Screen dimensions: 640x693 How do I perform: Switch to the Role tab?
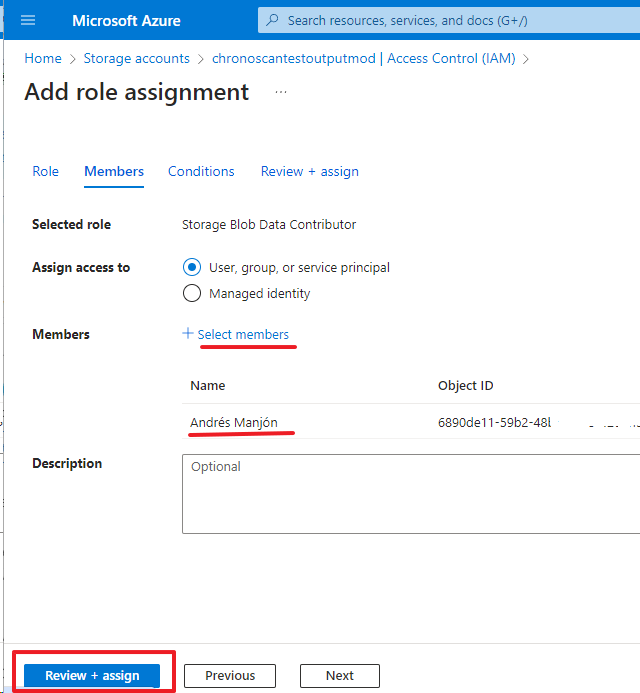click(x=46, y=171)
